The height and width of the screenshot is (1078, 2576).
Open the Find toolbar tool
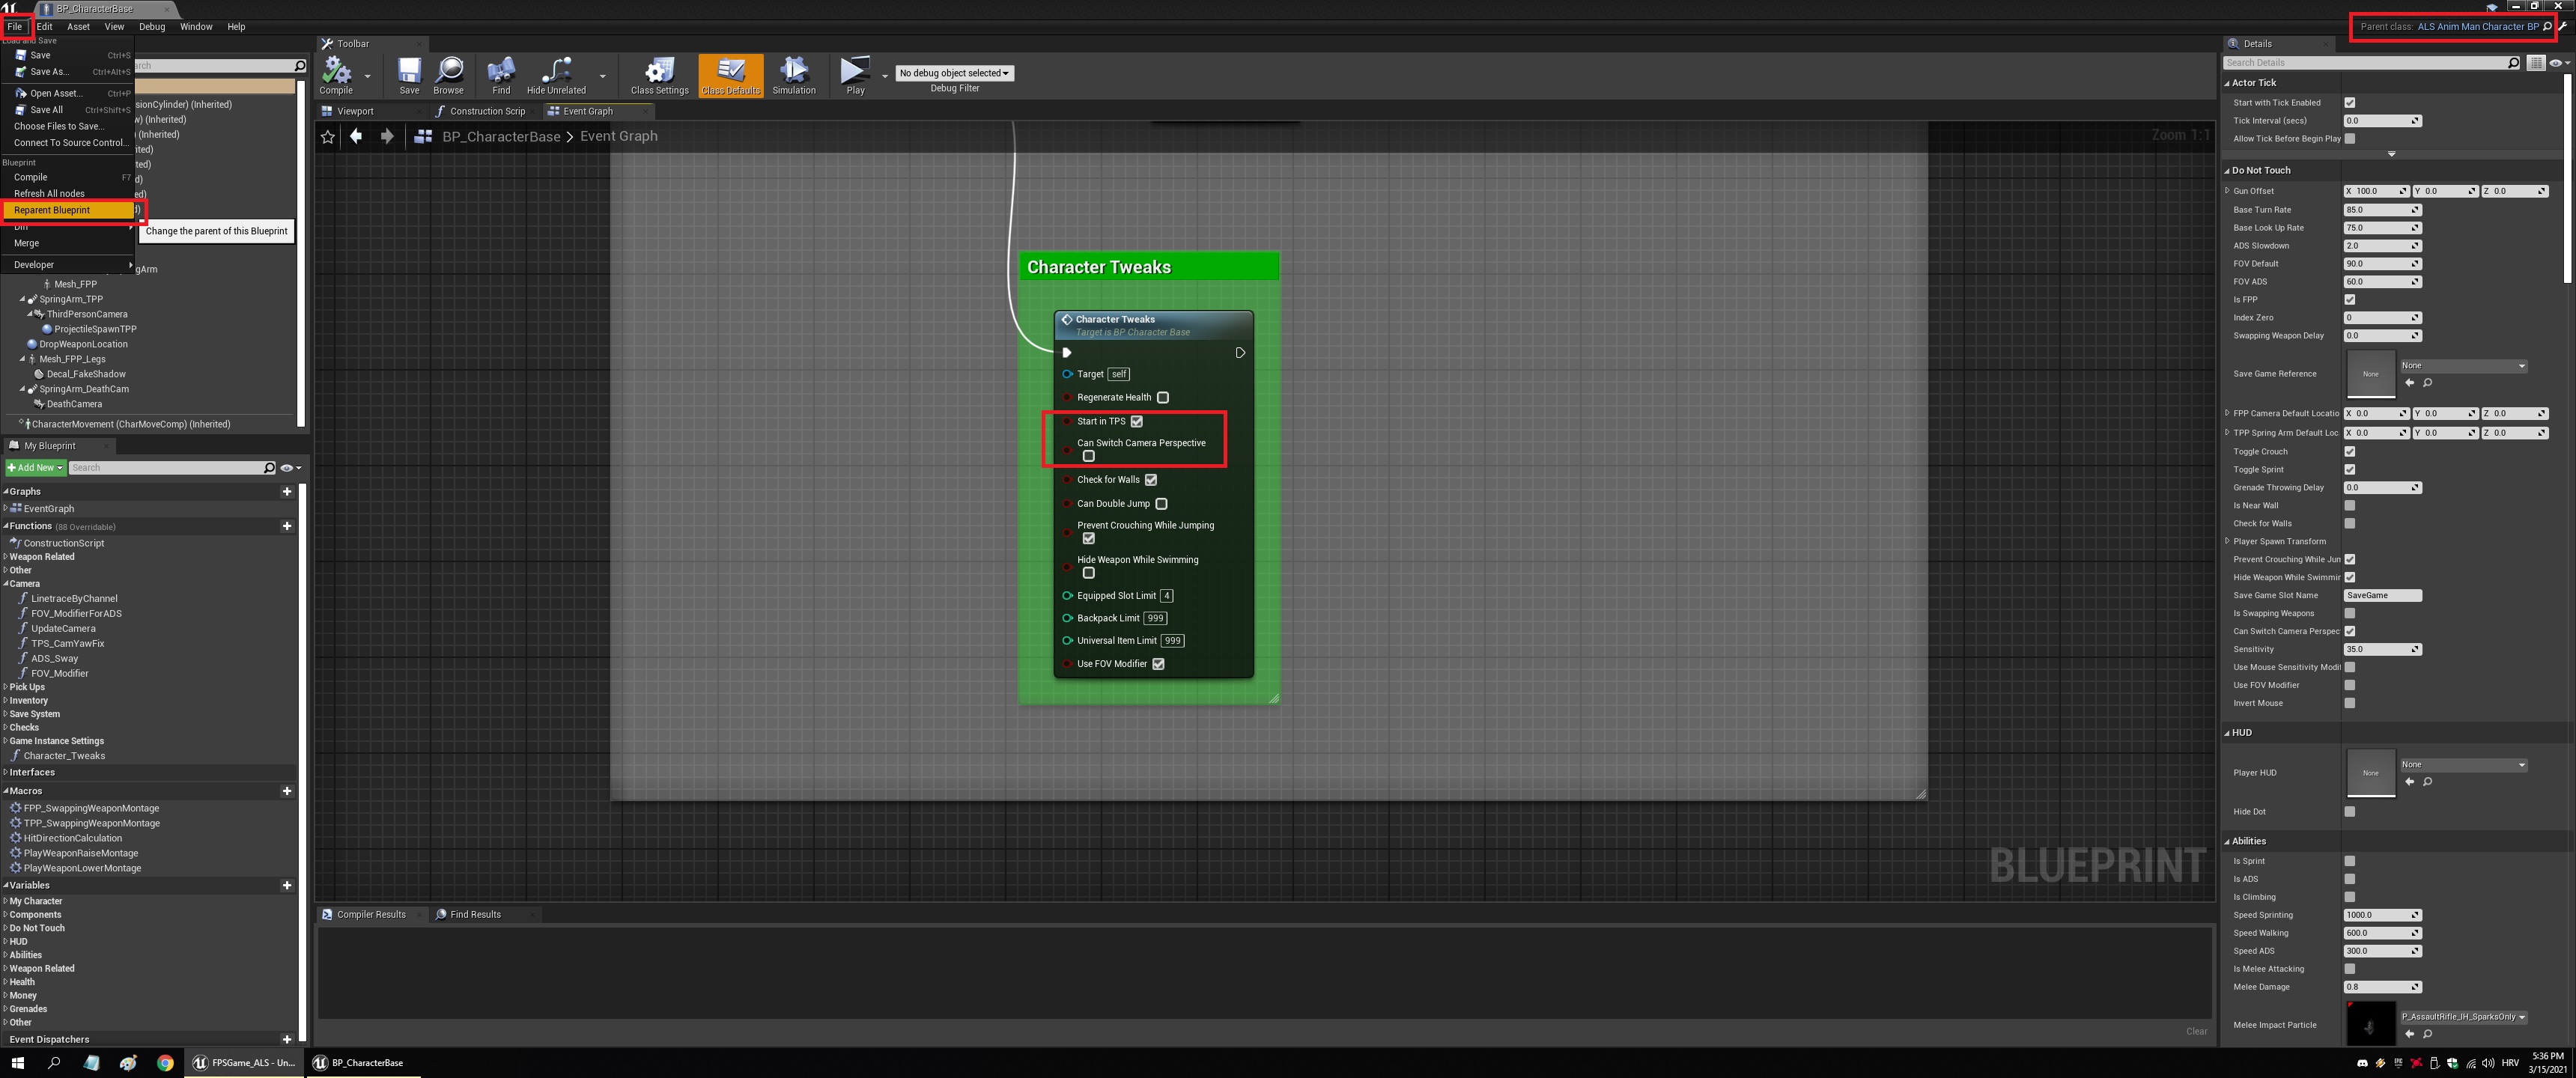(x=501, y=75)
